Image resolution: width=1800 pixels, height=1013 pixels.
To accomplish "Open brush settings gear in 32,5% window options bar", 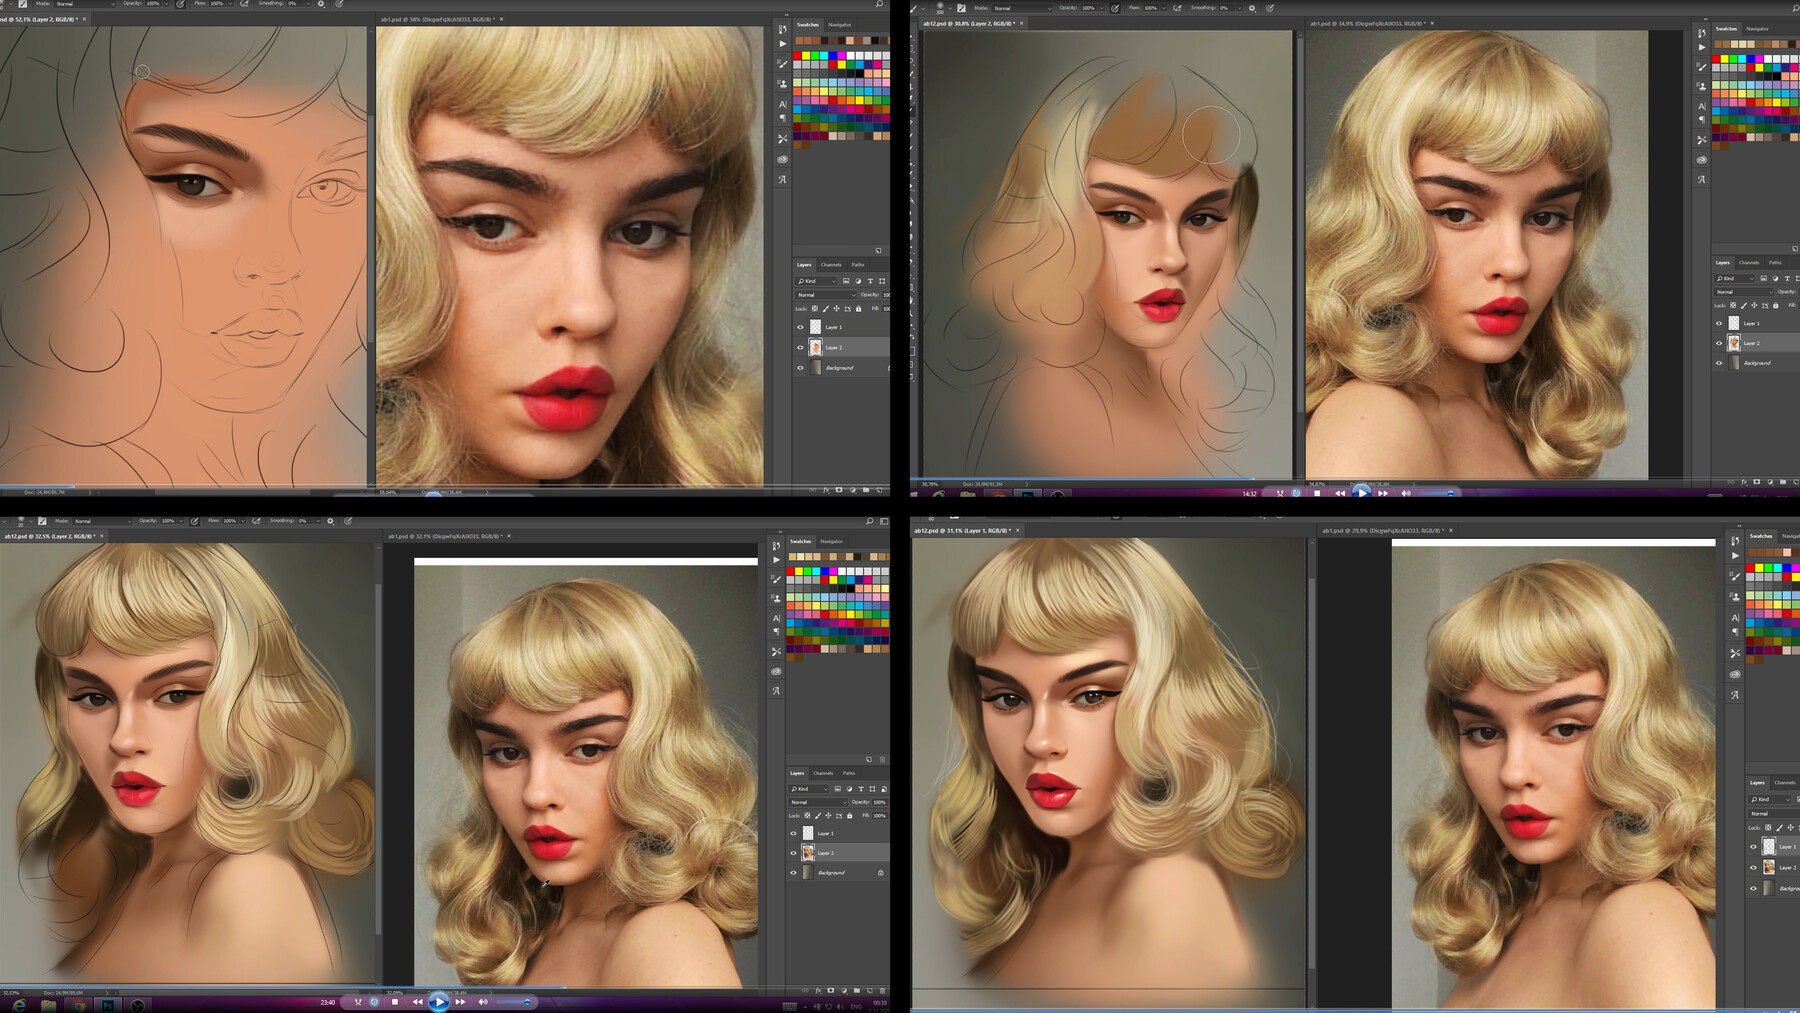I will (330, 521).
